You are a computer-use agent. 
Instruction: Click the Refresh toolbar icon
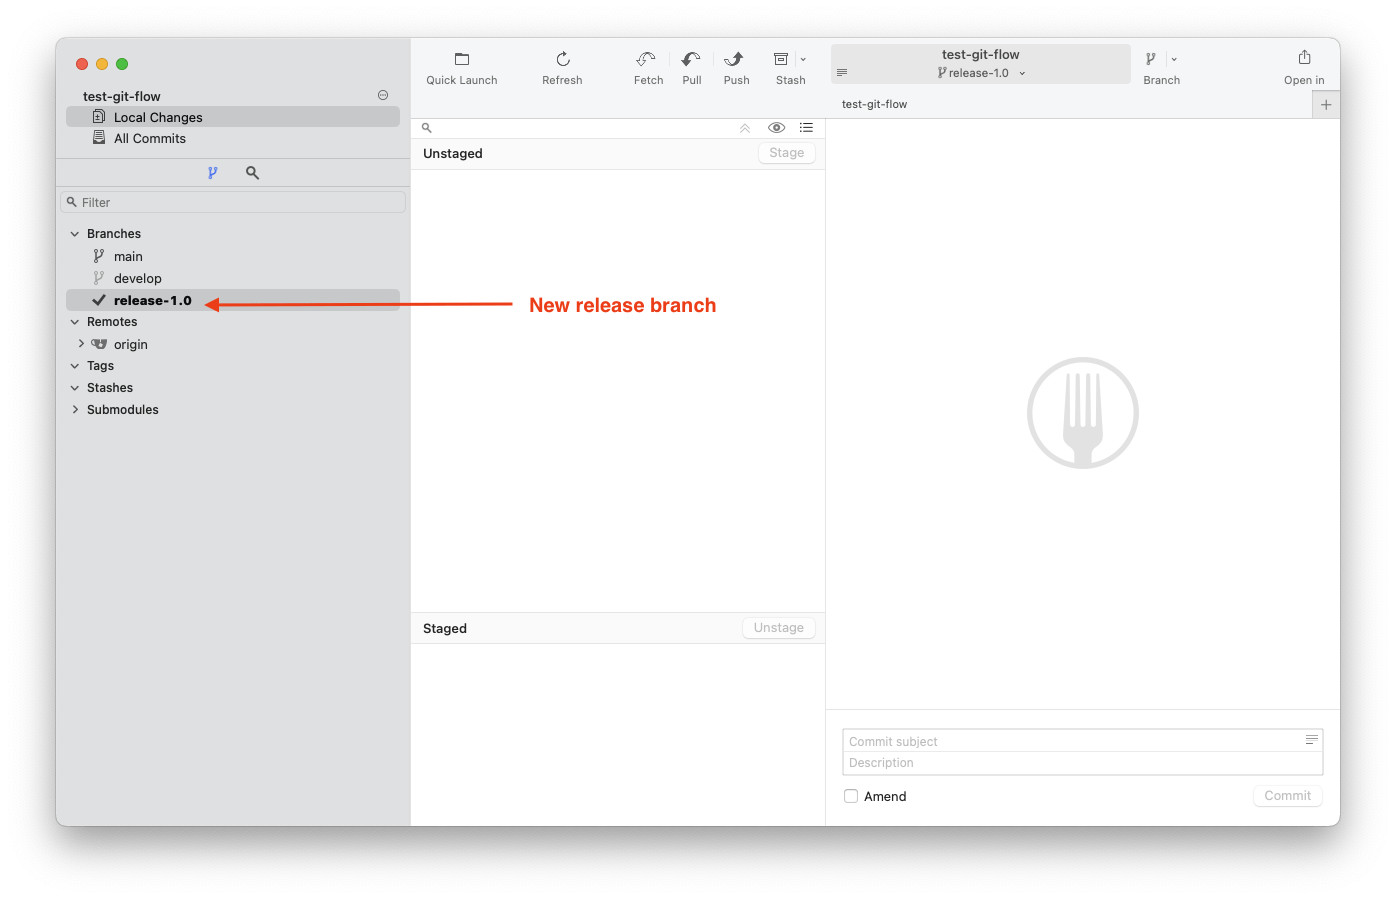(562, 60)
